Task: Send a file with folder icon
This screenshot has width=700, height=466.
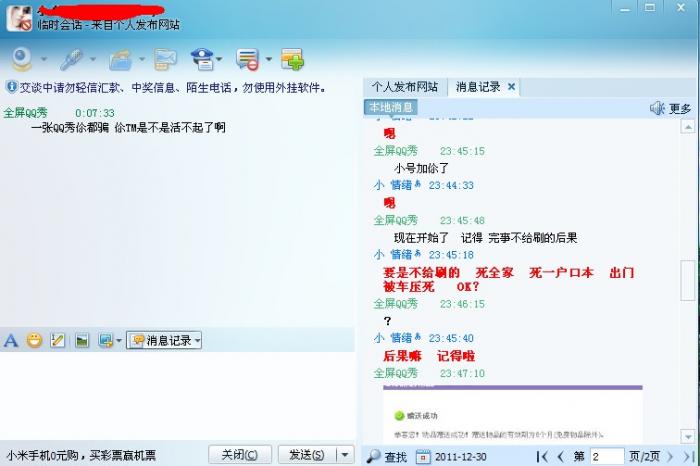Action: click(x=121, y=59)
